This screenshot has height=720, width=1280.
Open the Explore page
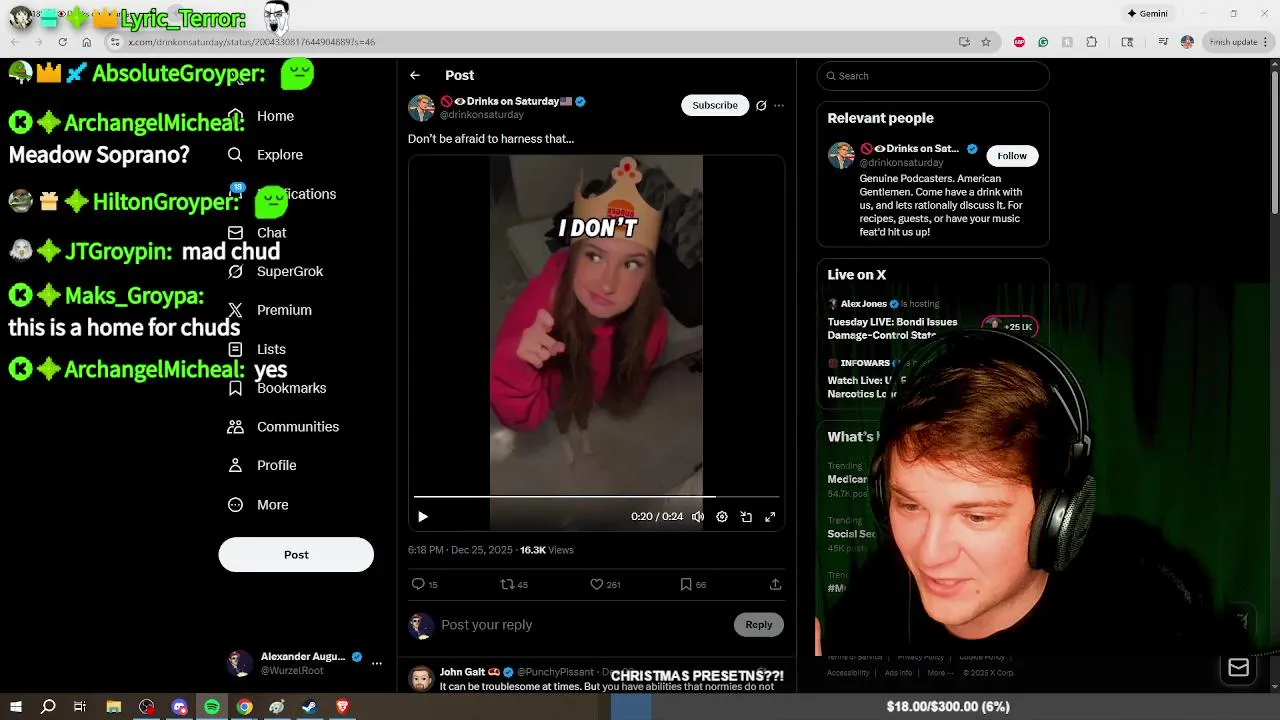(265, 155)
